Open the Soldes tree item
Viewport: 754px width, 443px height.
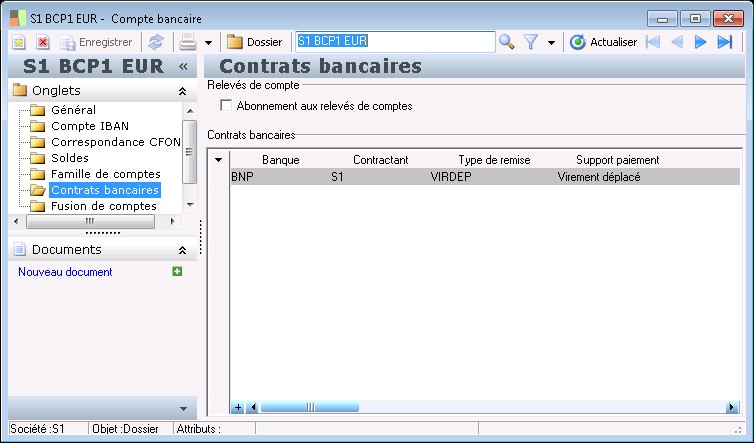[x=70, y=158]
